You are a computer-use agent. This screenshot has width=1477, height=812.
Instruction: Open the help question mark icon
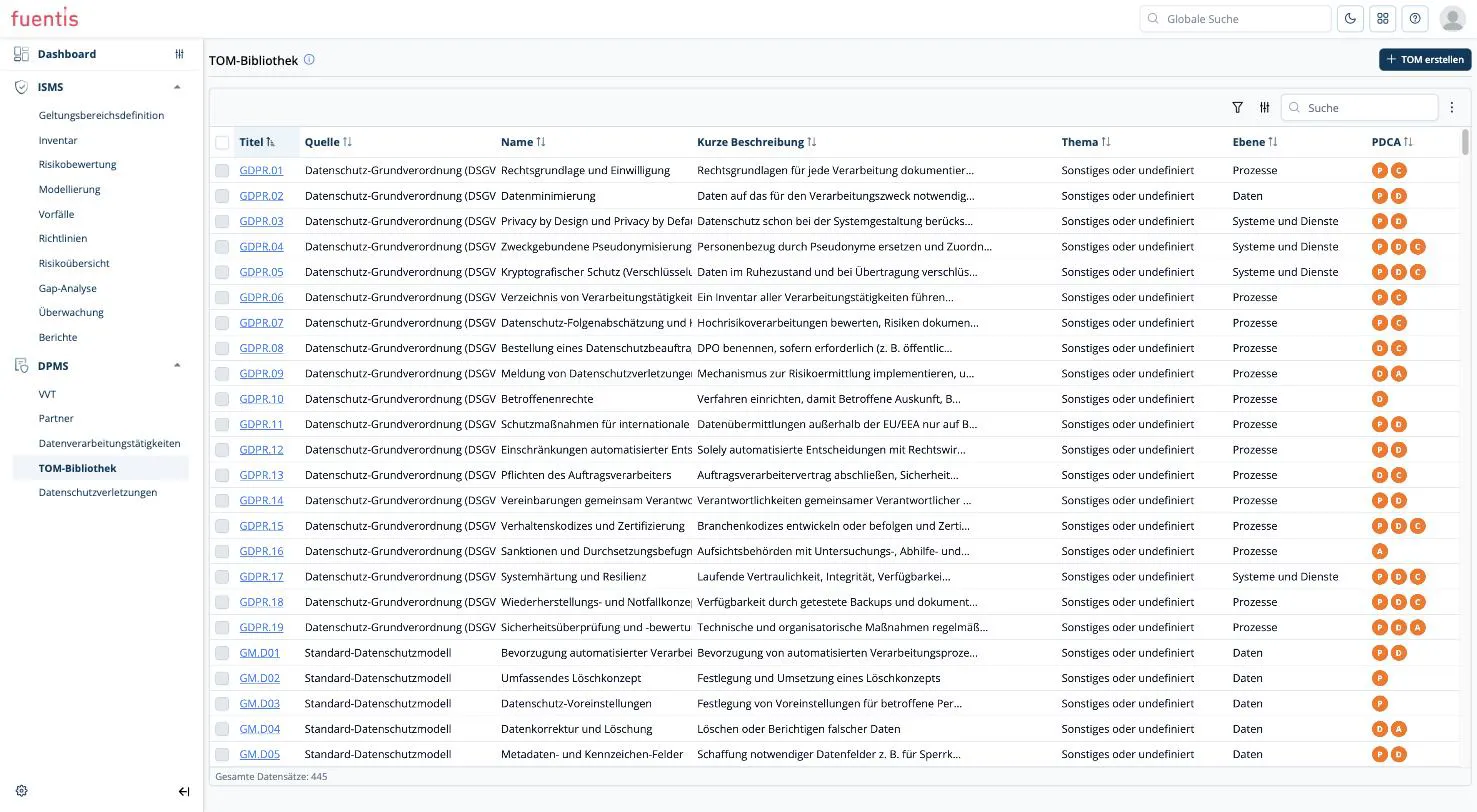[1415, 18]
